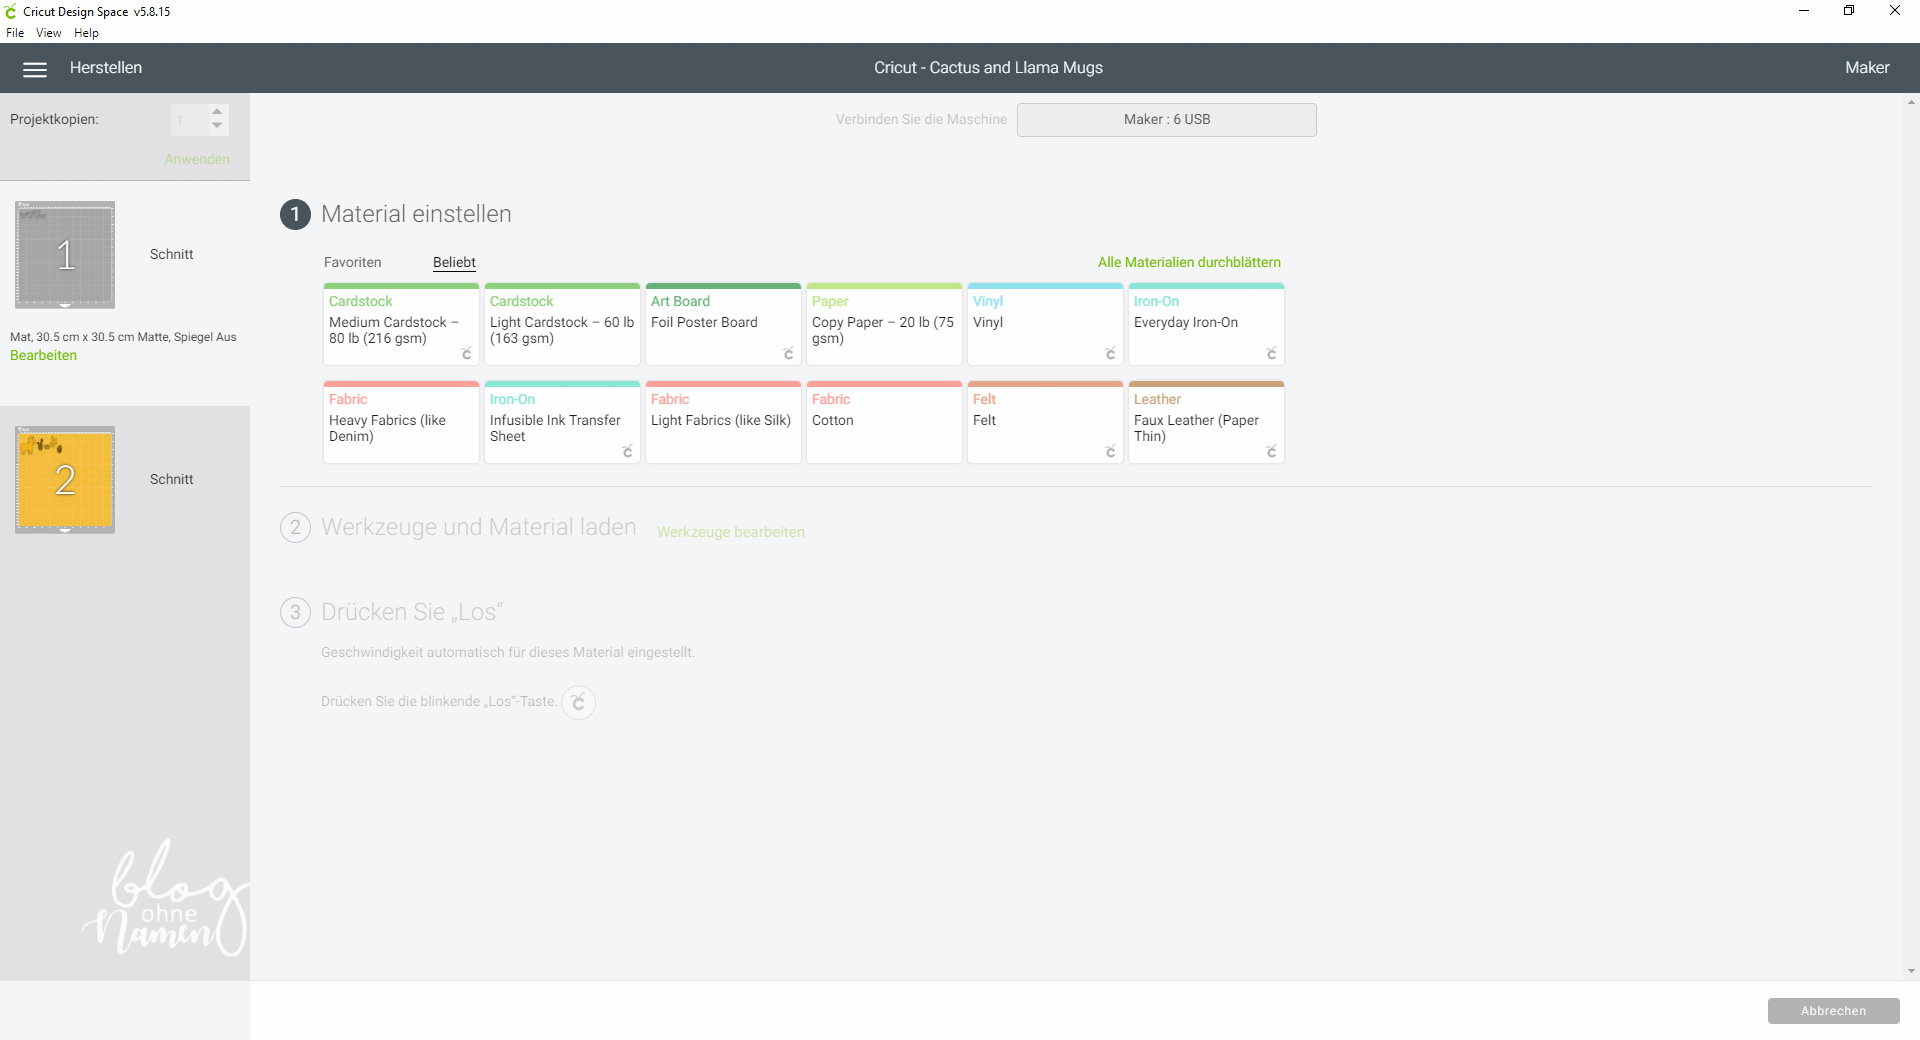Click Cricut icon on Infusible Ink tile
1920x1040 pixels.
pos(627,452)
